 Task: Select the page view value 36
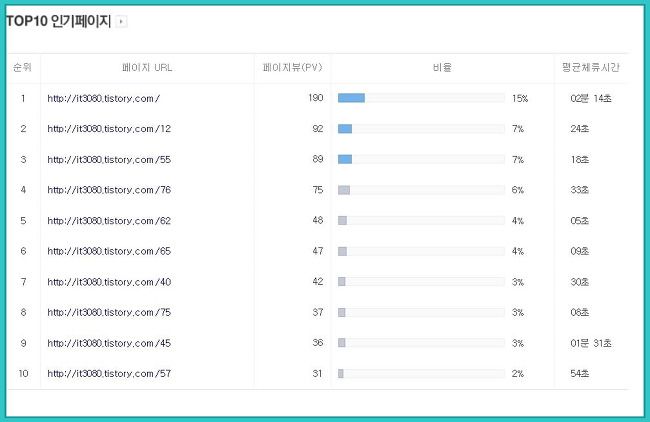pyautogui.click(x=318, y=343)
